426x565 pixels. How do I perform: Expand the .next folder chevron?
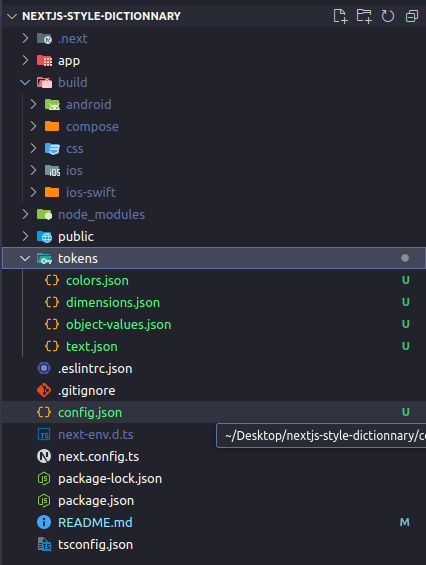(x=25, y=38)
